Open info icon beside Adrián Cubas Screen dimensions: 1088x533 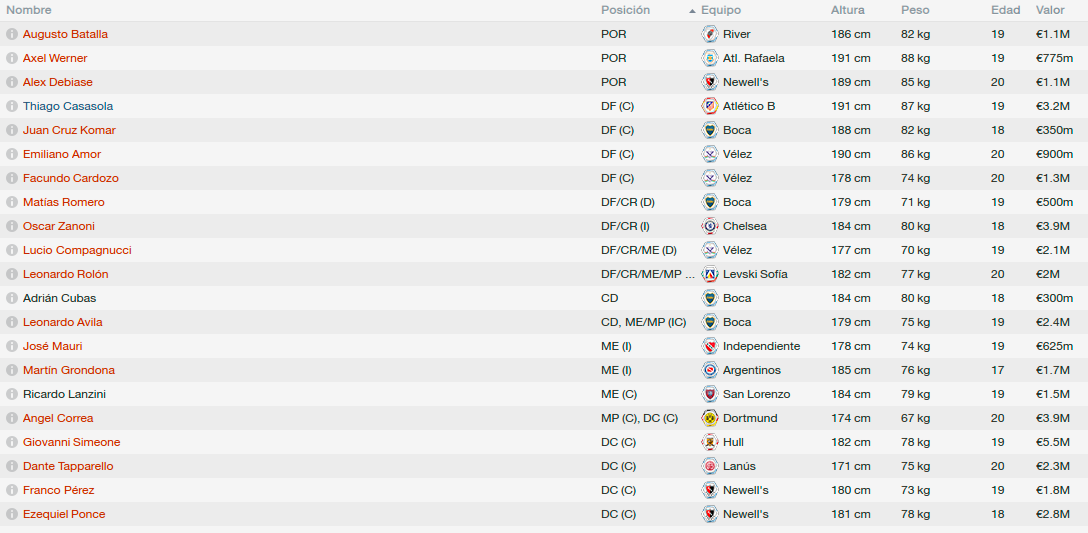pos(12,298)
